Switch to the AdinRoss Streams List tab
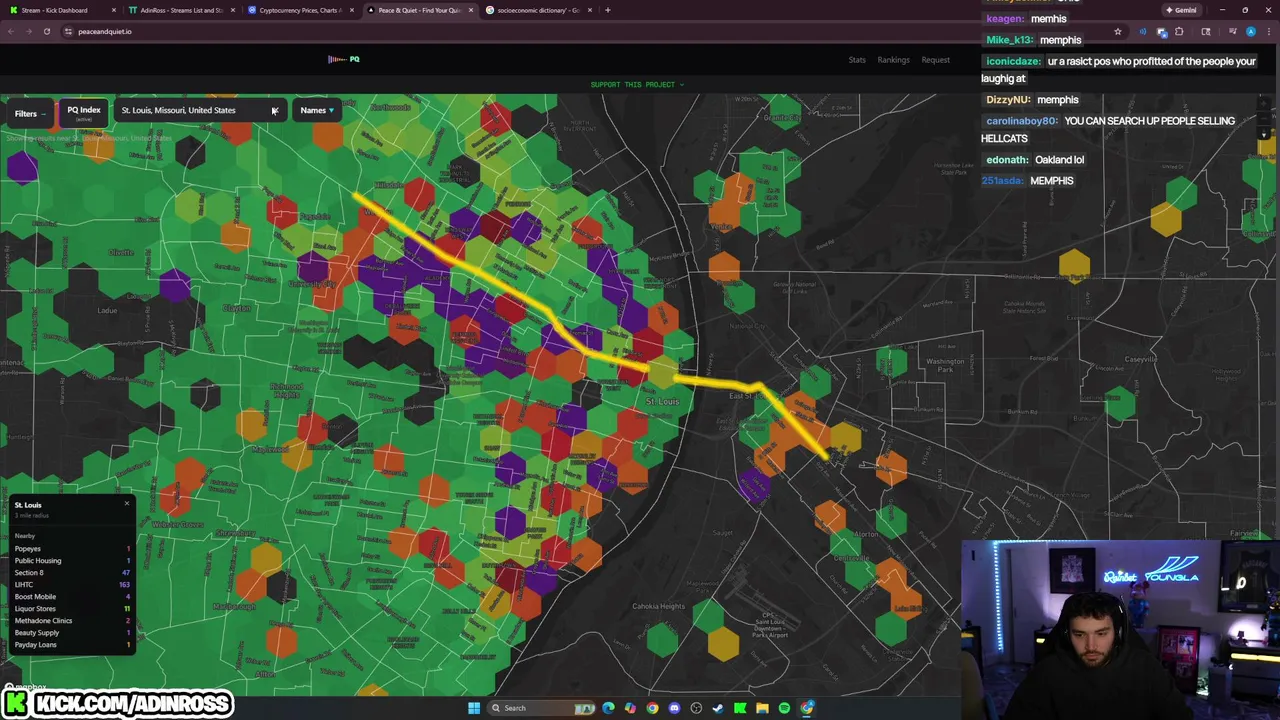Screen dimensions: 1280x720 click(182, 10)
